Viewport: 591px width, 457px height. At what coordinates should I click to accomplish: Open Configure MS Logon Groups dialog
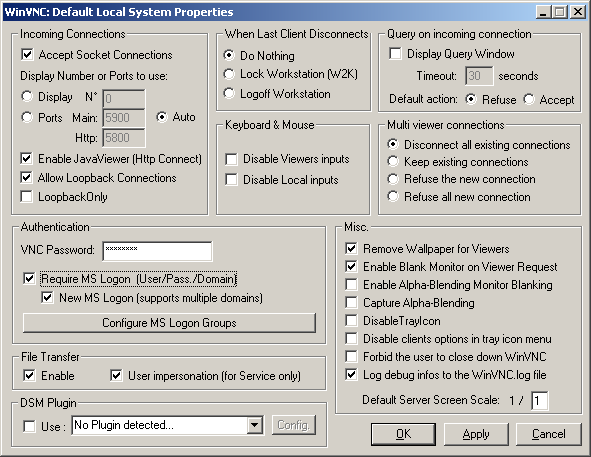click(x=169, y=323)
